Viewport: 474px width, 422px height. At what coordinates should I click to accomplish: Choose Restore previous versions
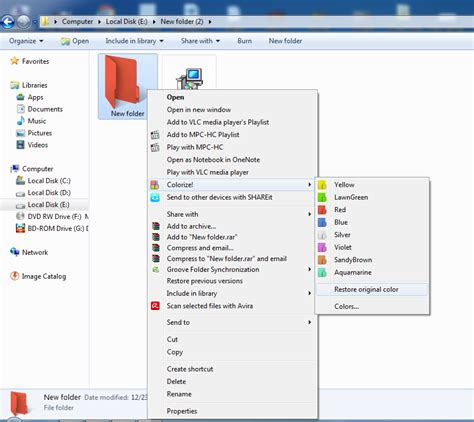pos(205,281)
